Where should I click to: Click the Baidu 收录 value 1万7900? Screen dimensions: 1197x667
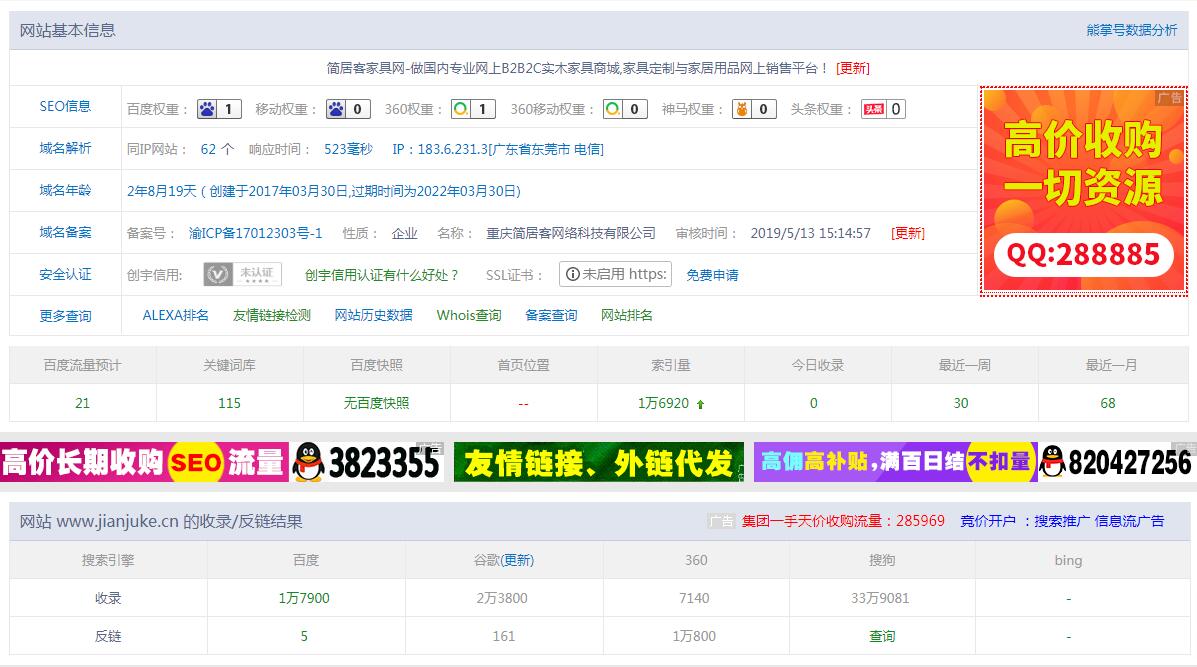click(304, 598)
